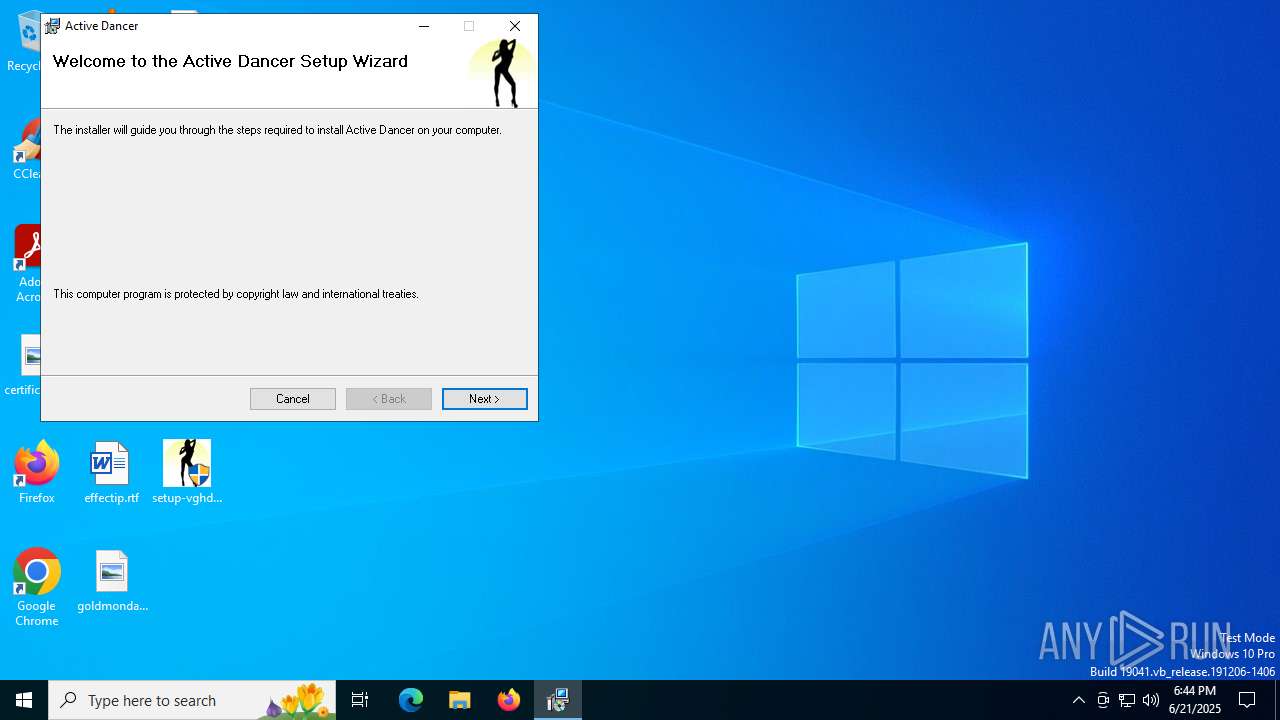The image size is (1280, 720).
Task: Cancel the Active Dancer installation
Action: 293,399
